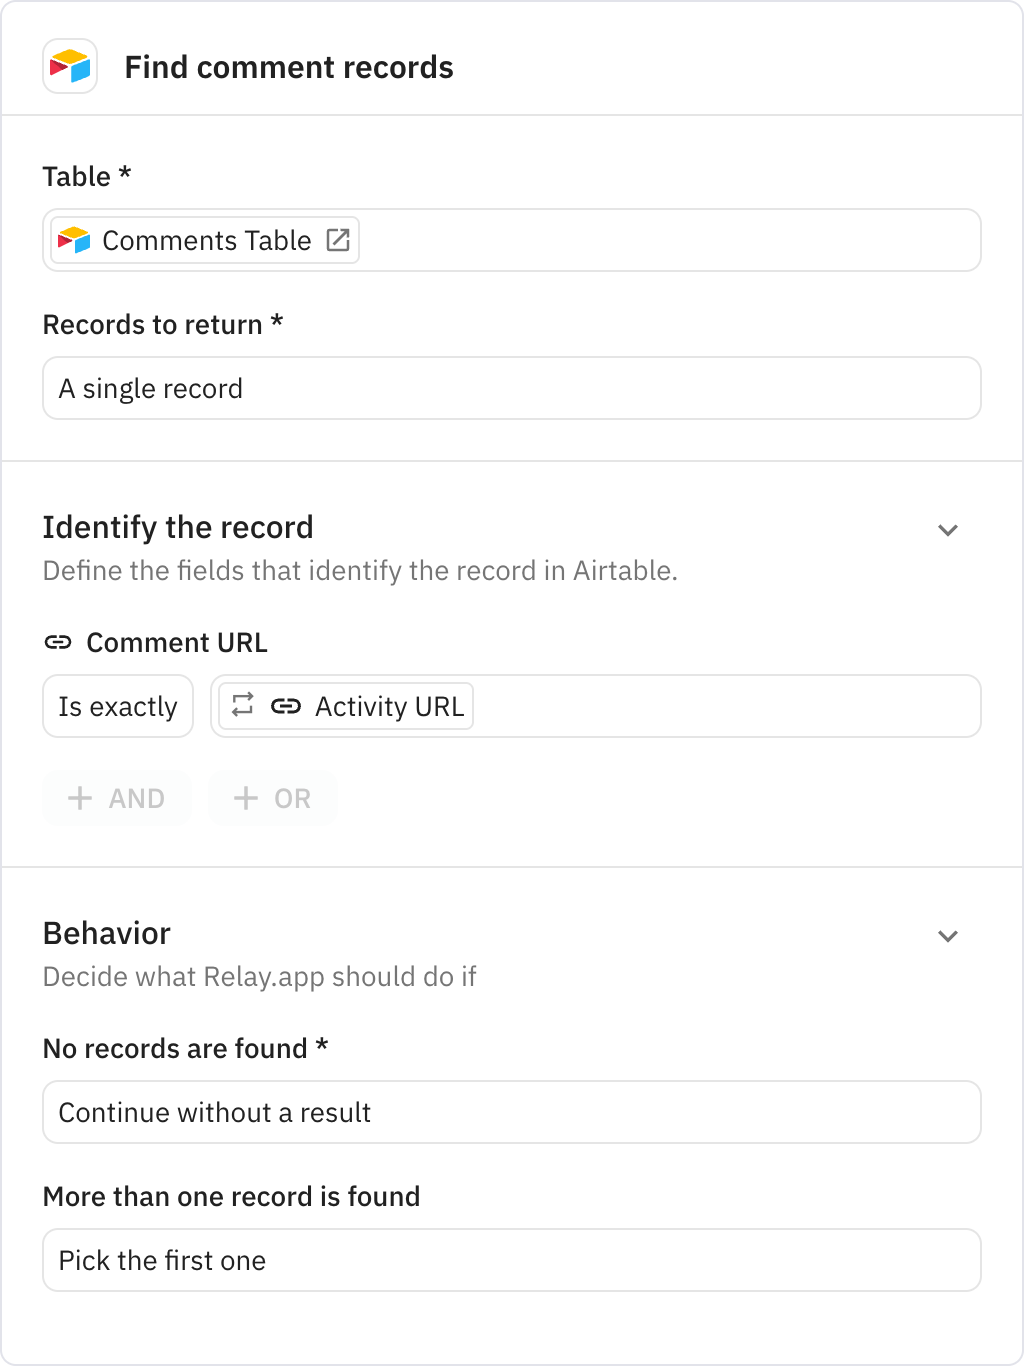1024x1366 pixels.
Task: Open the Is exactly condition dropdown
Action: pyautogui.click(x=117, y=705)
